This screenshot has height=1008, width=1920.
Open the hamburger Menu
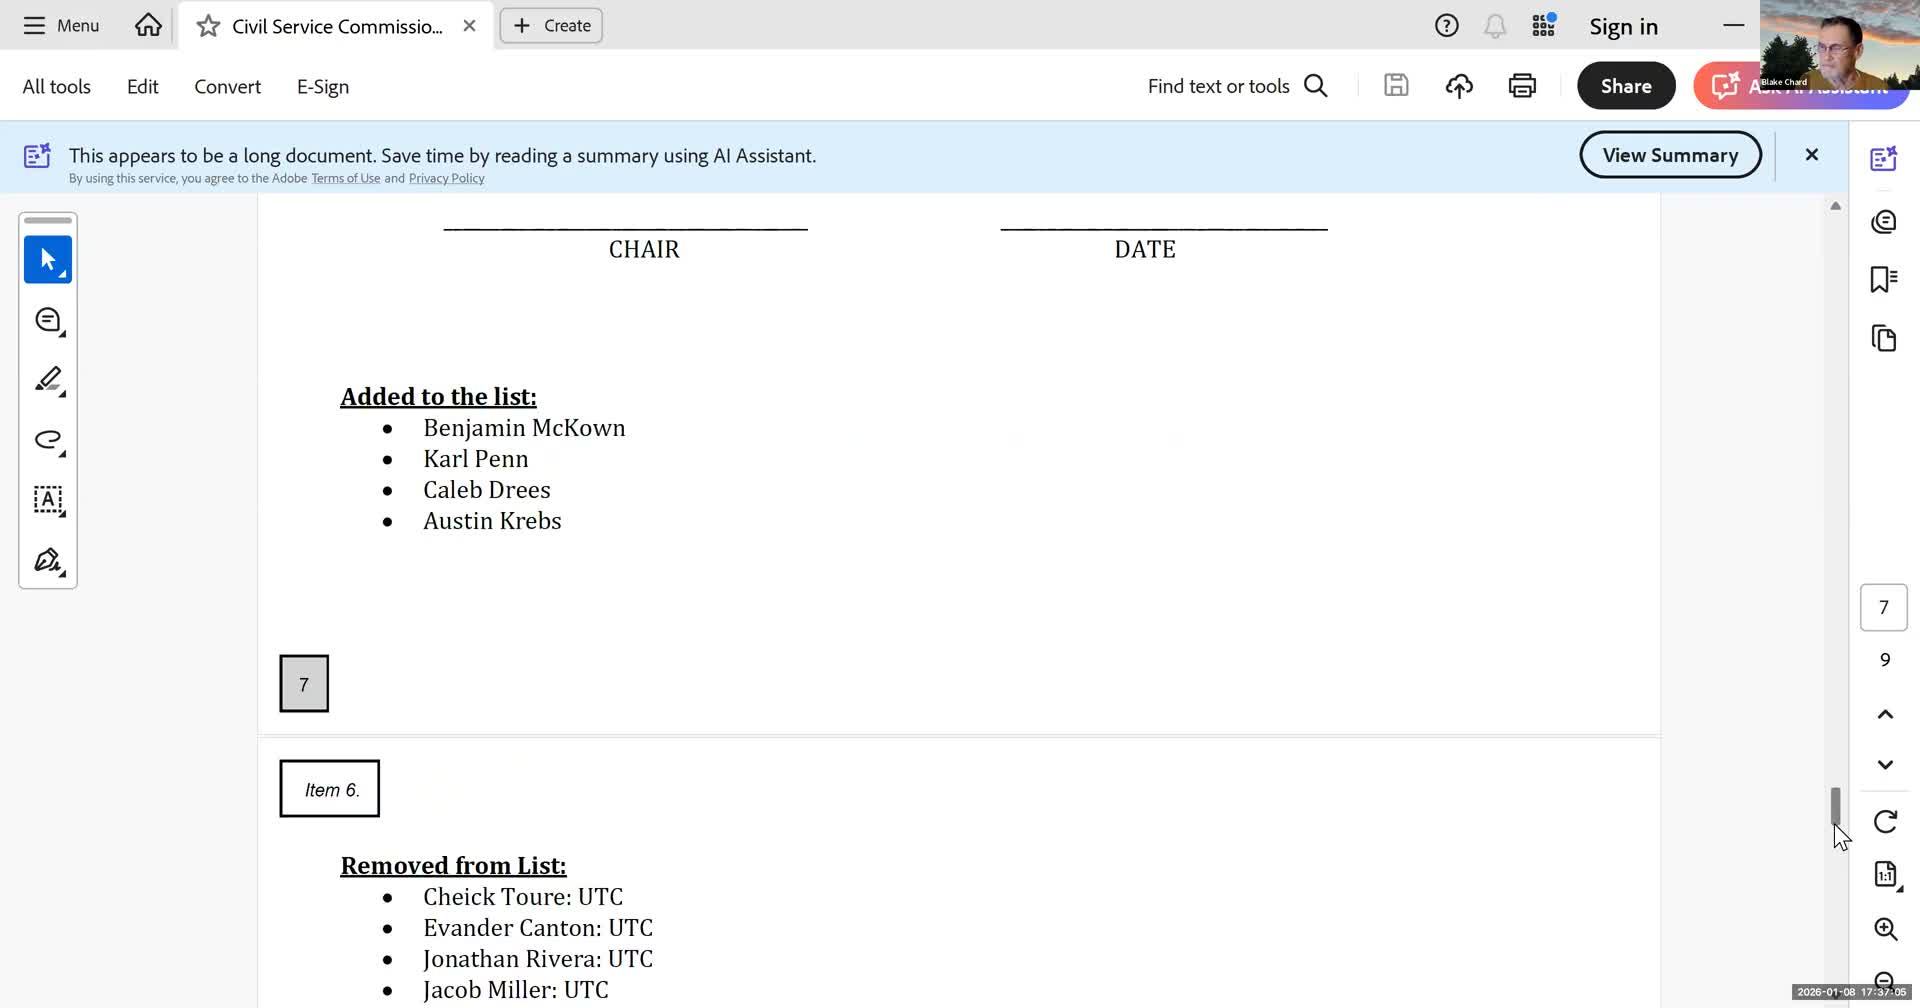click(61, 26)
